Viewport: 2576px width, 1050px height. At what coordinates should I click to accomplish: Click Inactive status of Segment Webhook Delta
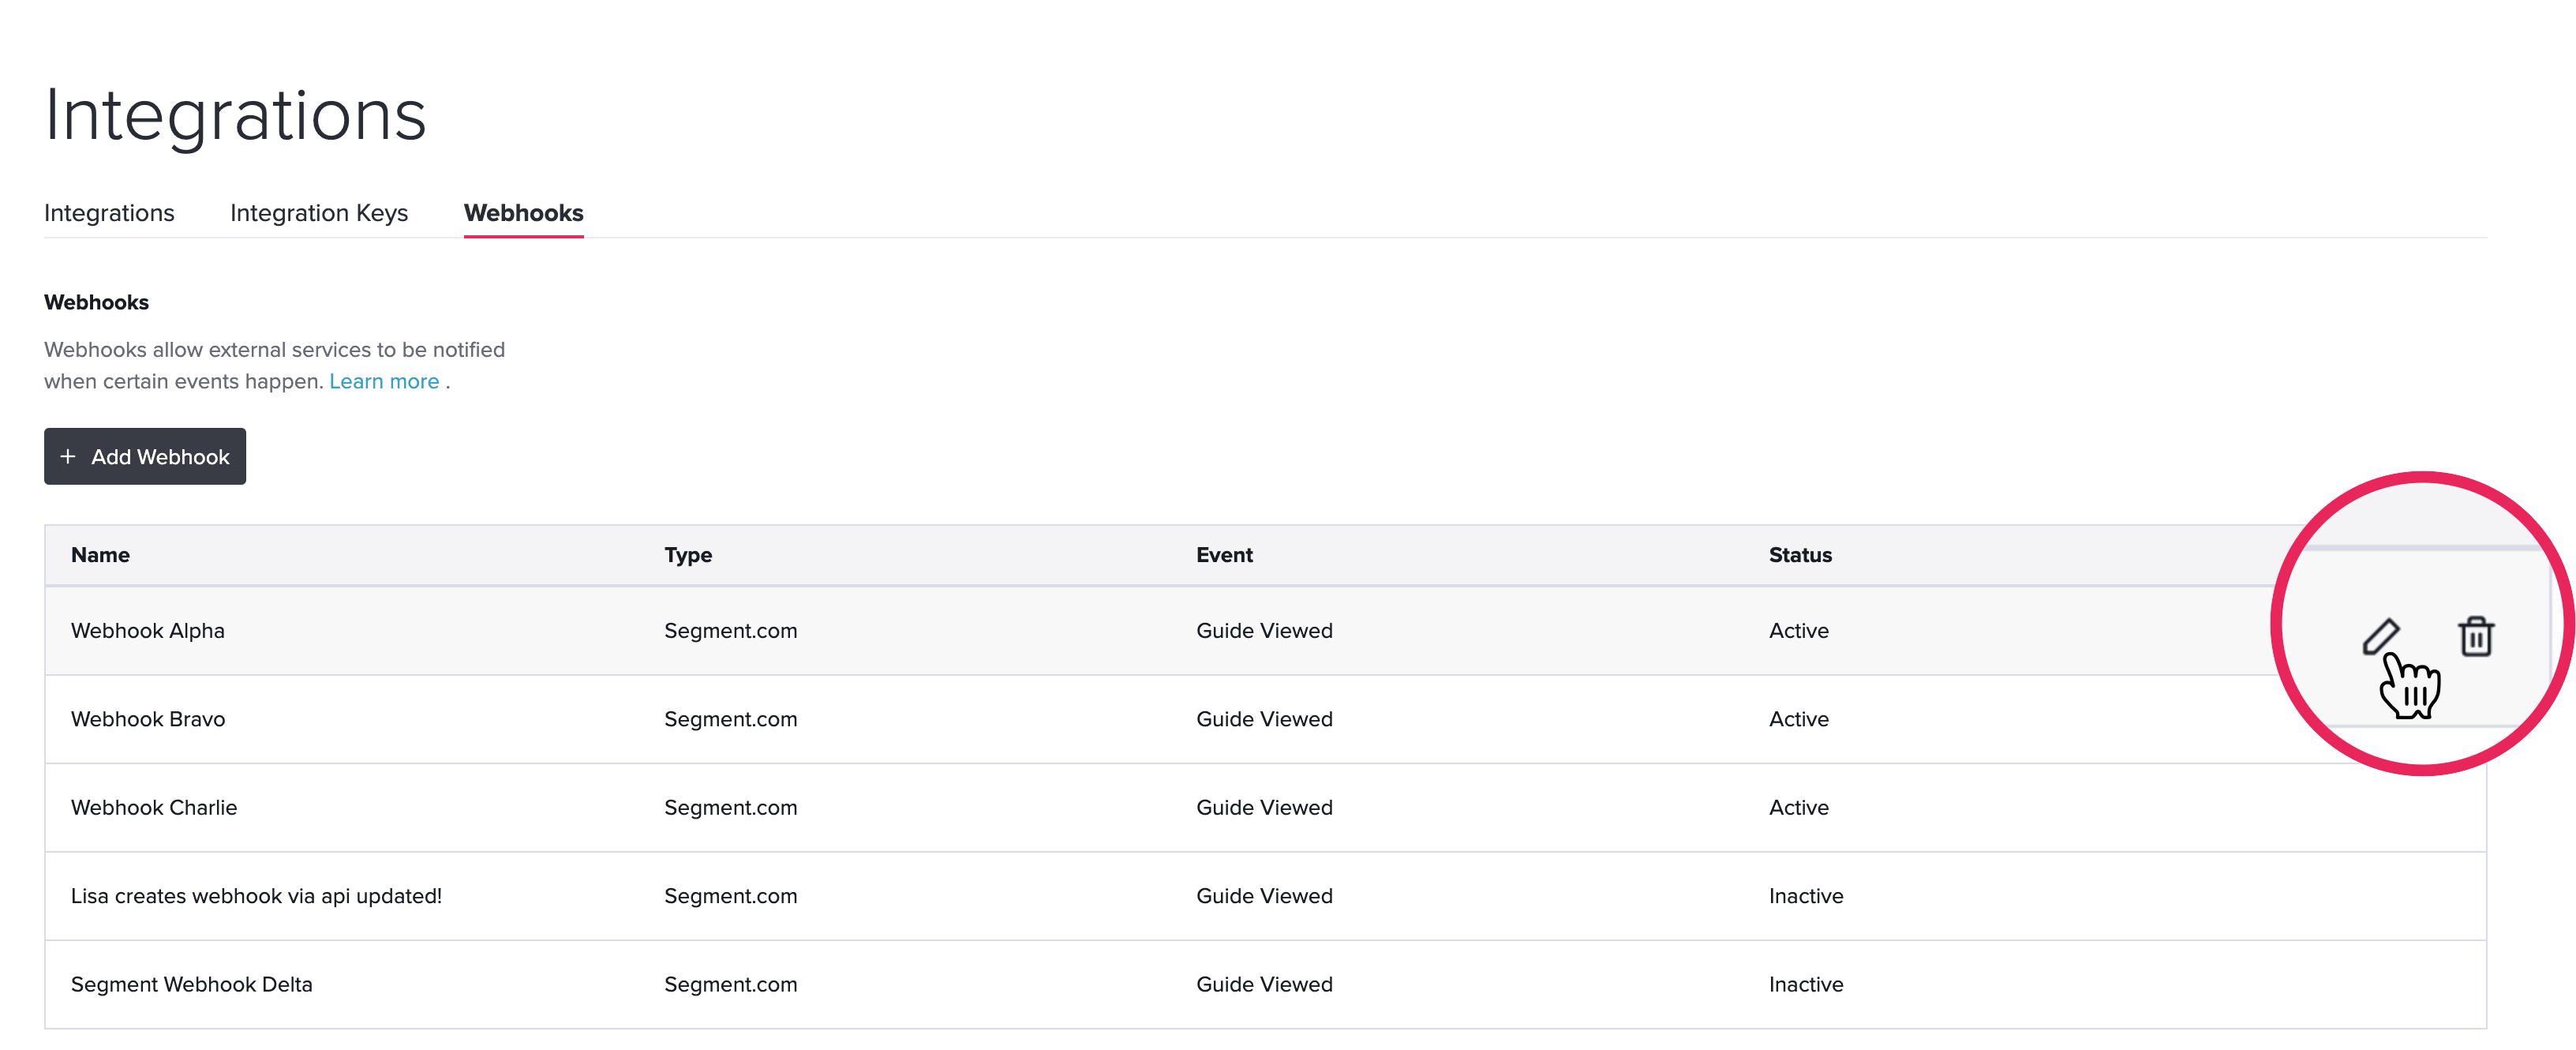coord(1806,985)
